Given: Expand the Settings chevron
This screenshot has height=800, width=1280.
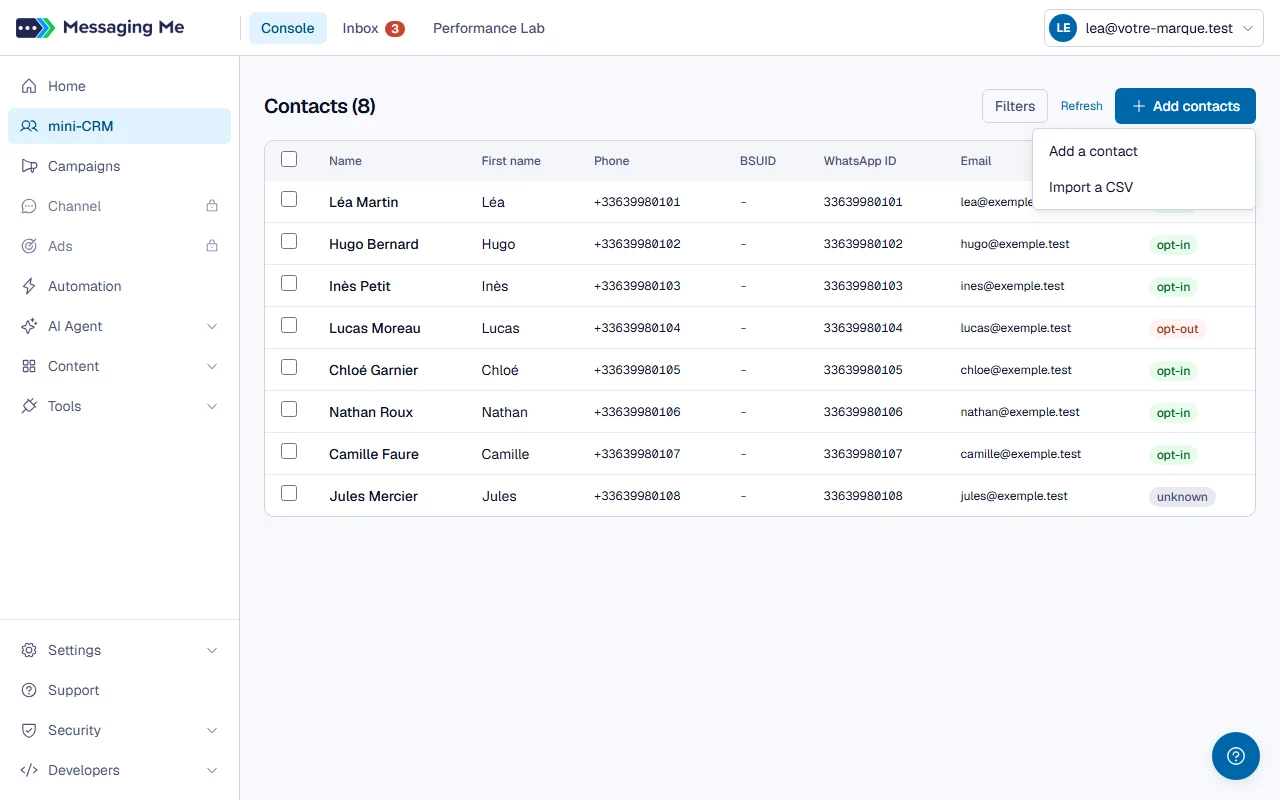Looking at the screenshot, I should point(212,650).
